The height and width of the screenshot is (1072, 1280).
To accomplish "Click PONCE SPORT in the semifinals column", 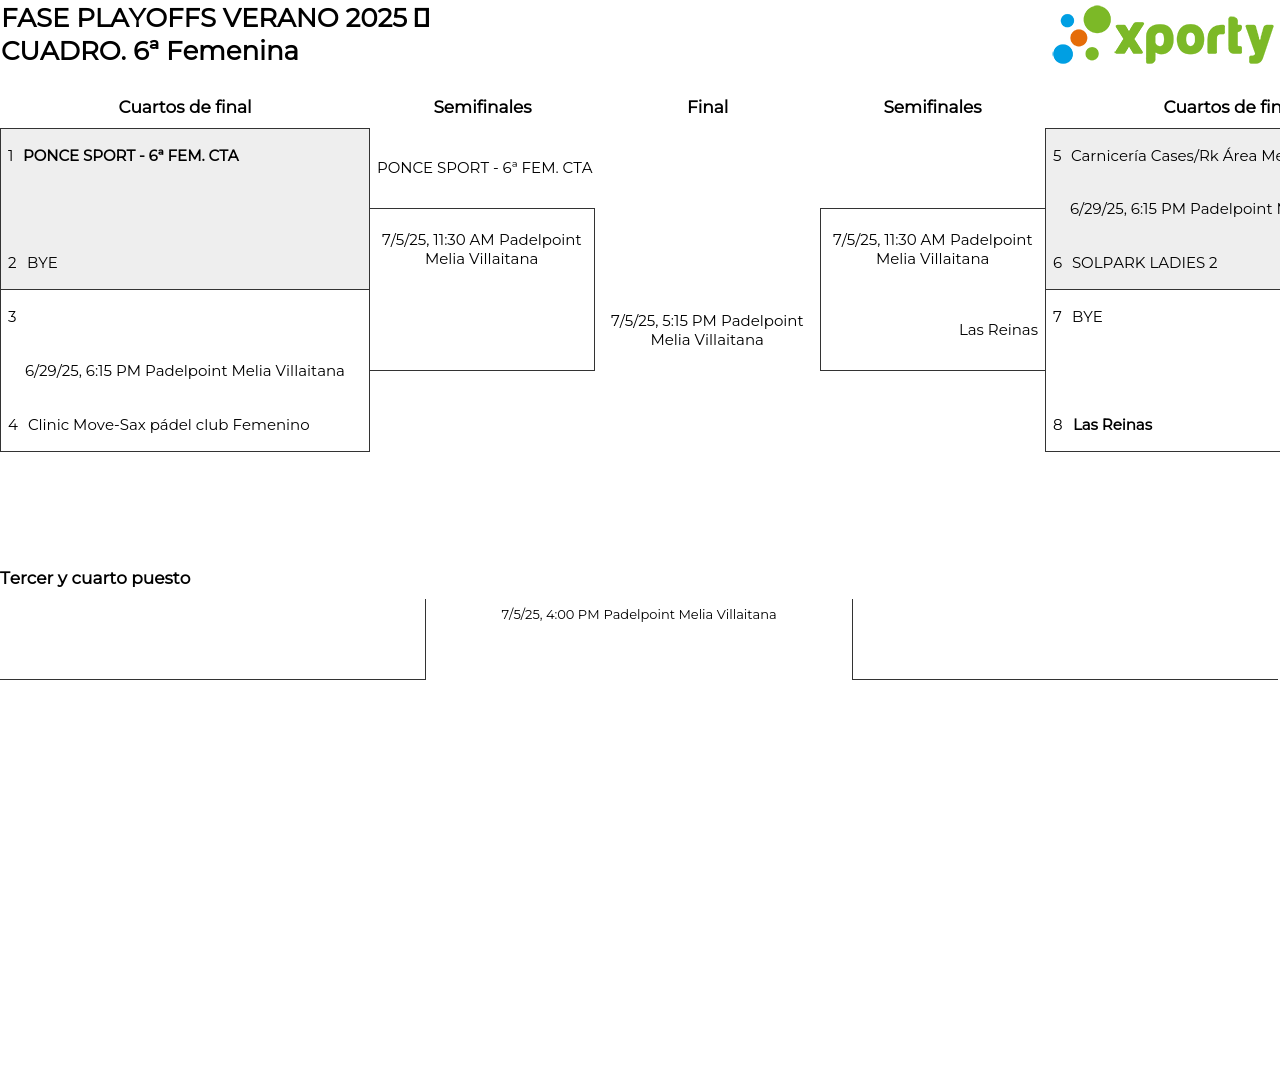I will coord(484,168).
